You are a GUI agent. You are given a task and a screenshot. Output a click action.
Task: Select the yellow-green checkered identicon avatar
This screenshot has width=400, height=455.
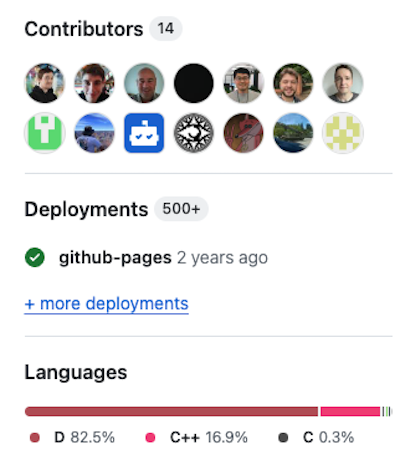tap(343, 133)
